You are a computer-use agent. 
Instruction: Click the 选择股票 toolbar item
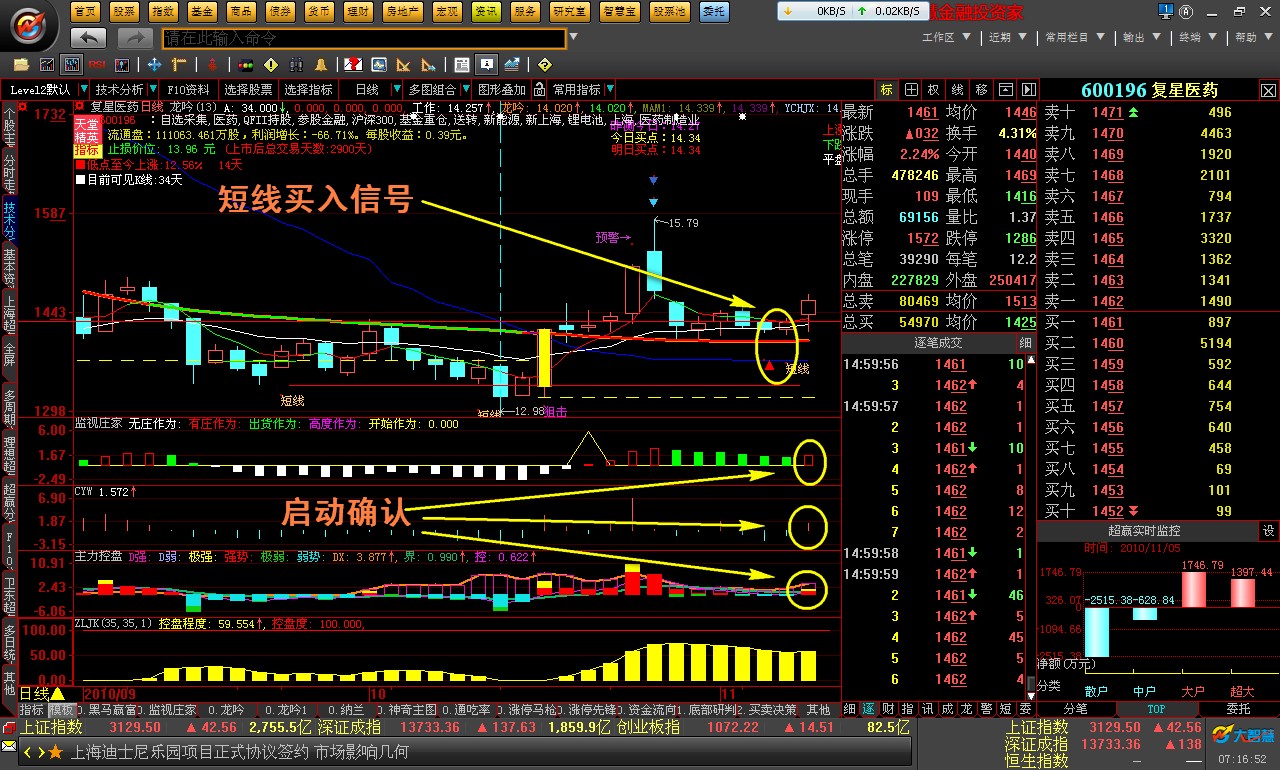tap(247, 90)
